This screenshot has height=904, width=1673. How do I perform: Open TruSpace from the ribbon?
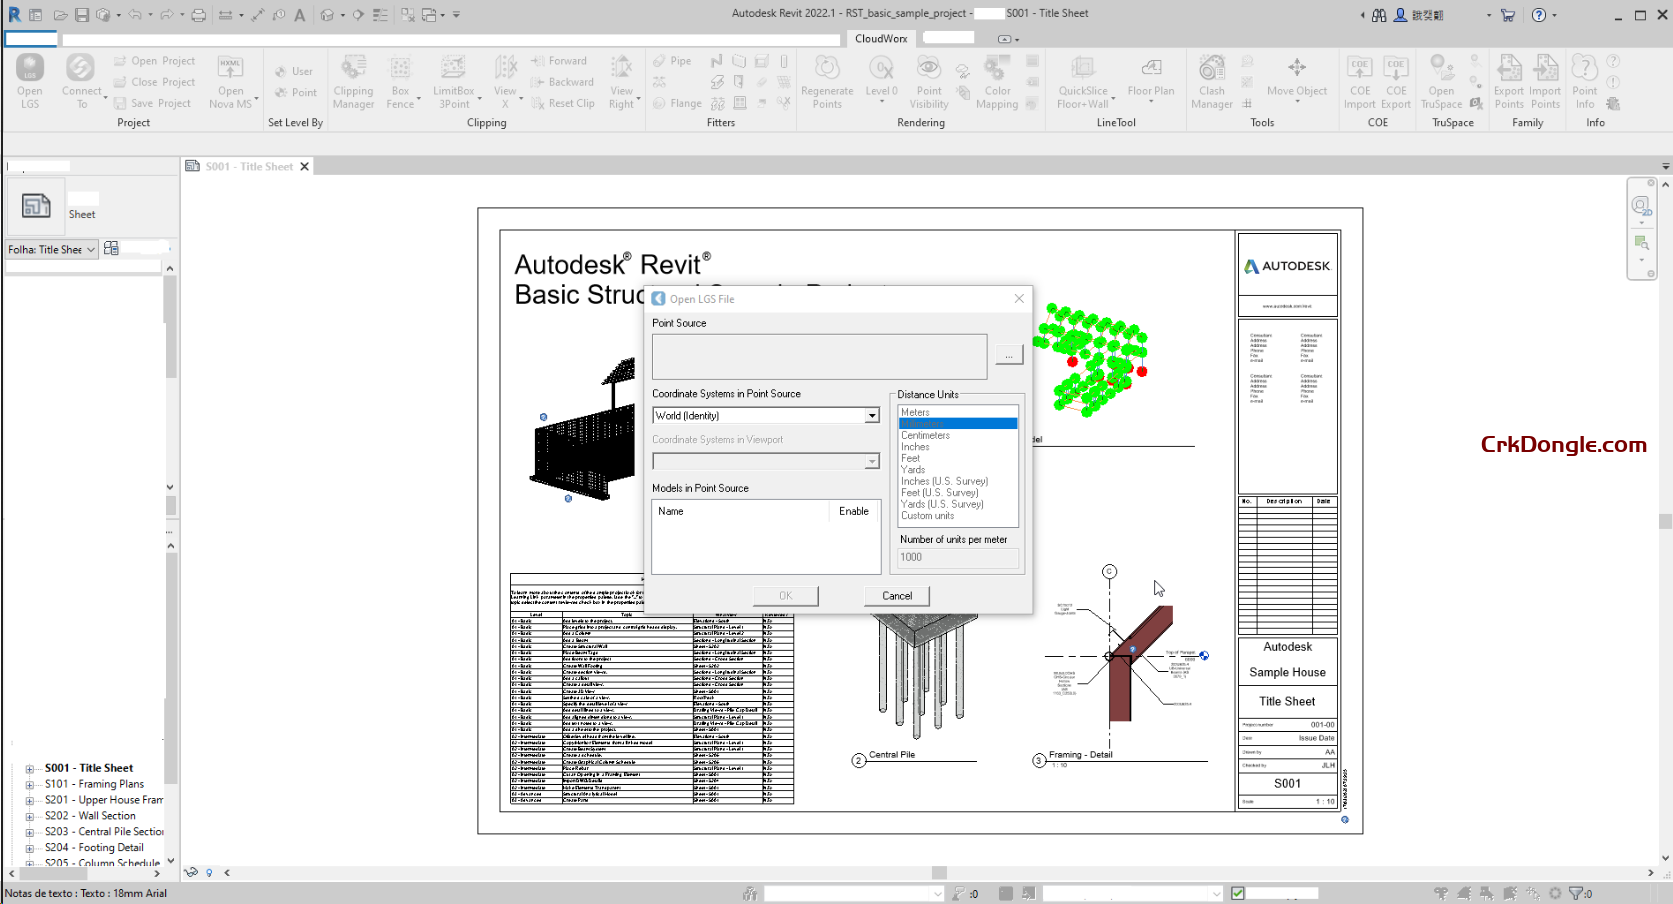[1439, 80]
